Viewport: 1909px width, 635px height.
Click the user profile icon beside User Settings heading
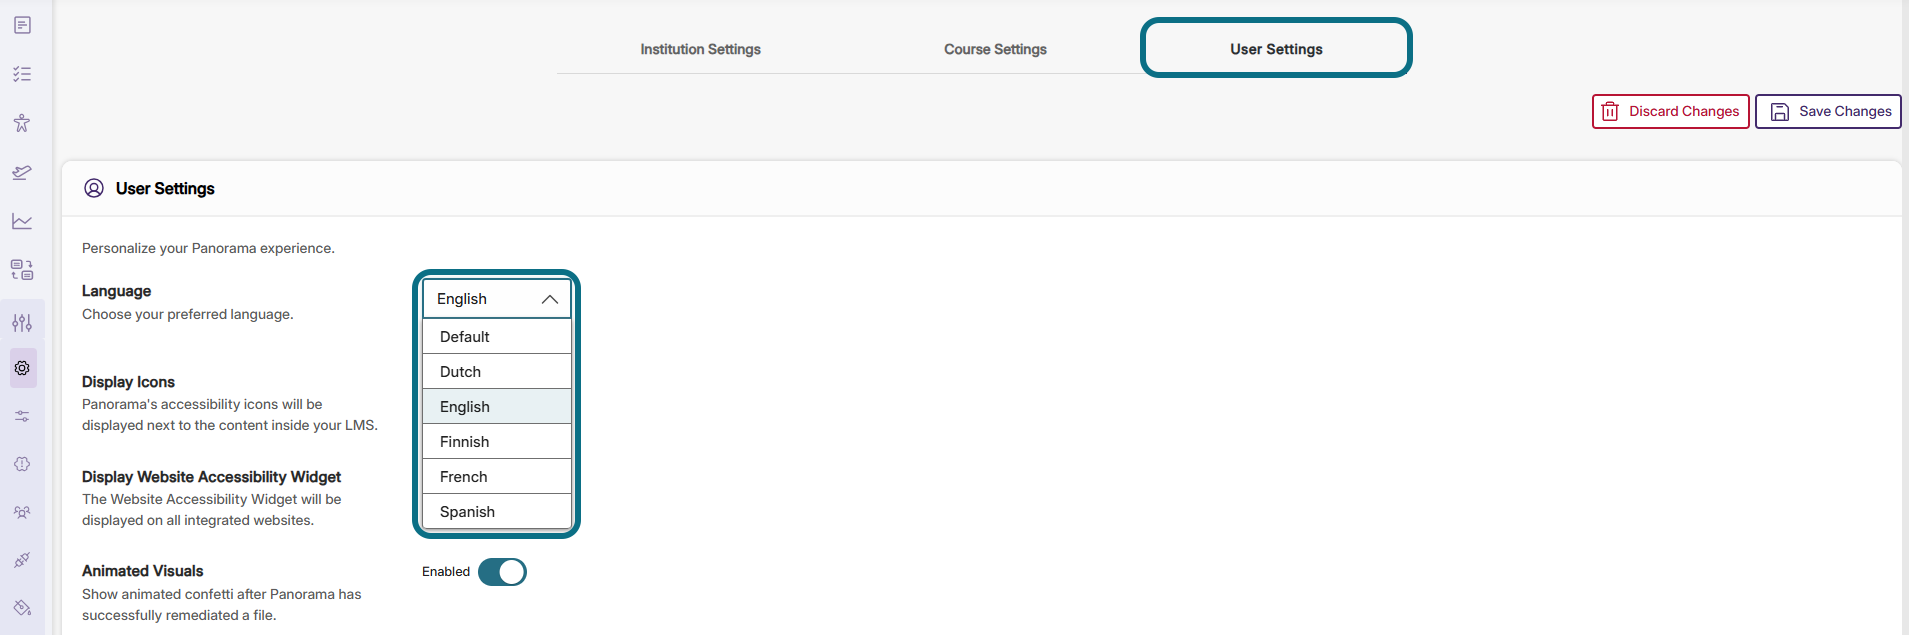point(94,188)
